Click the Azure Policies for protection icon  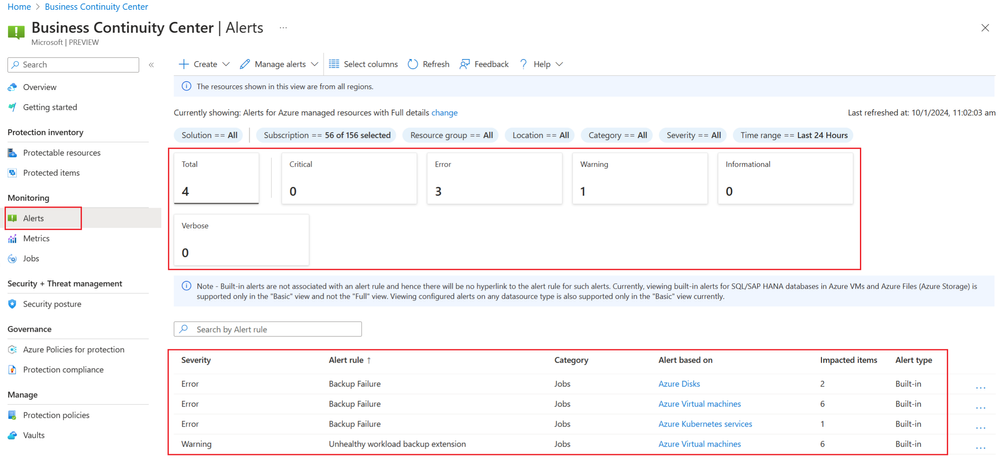coord(12,350)
